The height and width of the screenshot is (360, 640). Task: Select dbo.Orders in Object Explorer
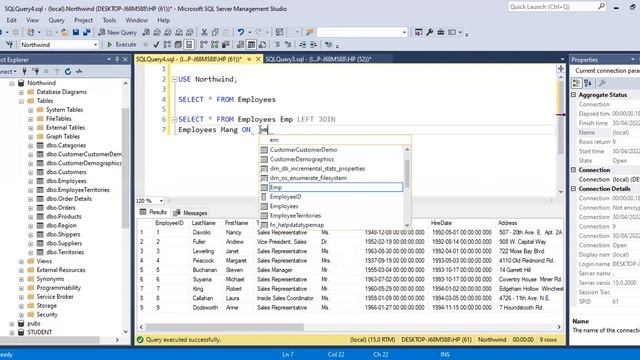pos(60,208)
